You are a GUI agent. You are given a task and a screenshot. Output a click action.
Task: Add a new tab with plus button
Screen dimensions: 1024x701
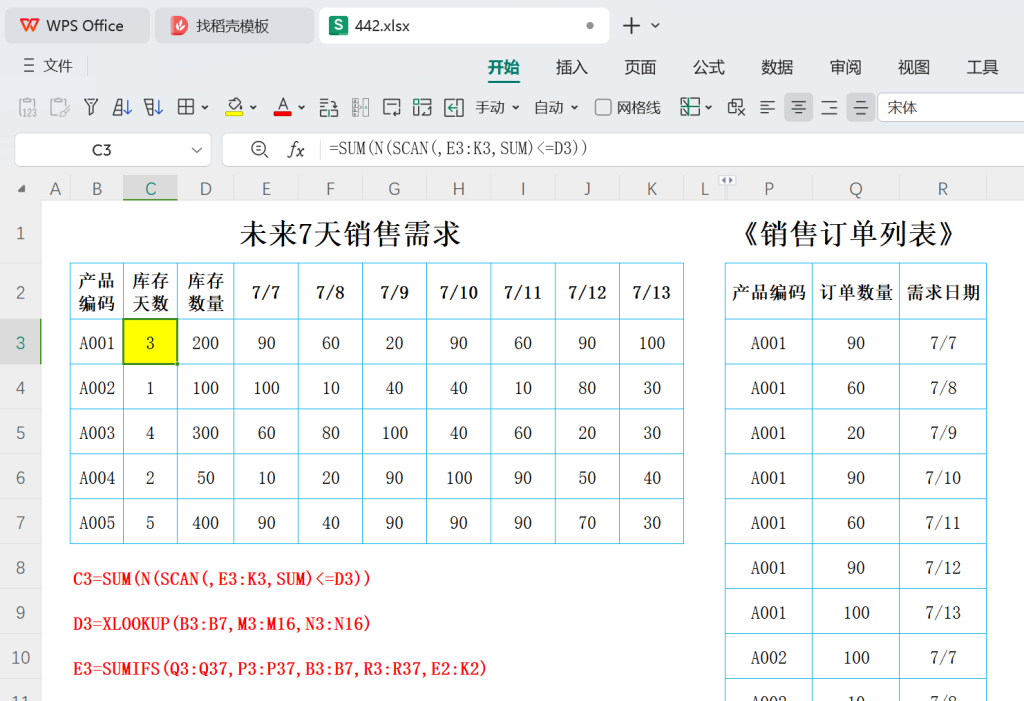click(x=631, y=25)
